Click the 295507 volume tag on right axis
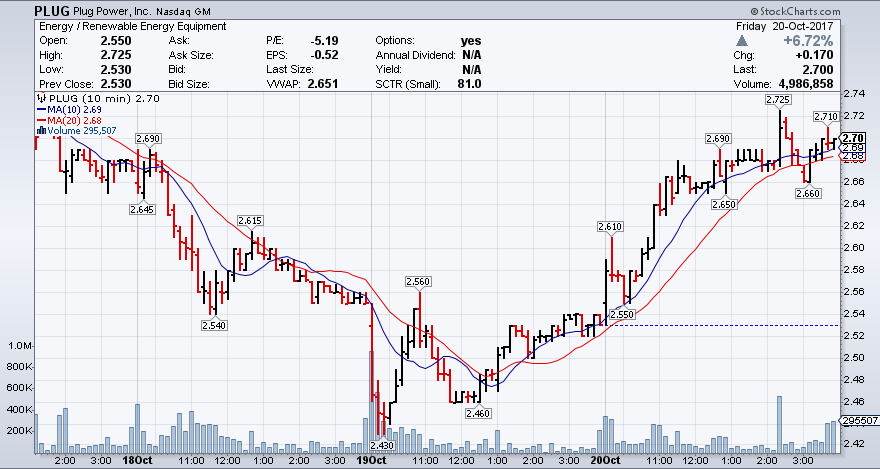This screenshot has height=469, width=880. tap(859, 421)
